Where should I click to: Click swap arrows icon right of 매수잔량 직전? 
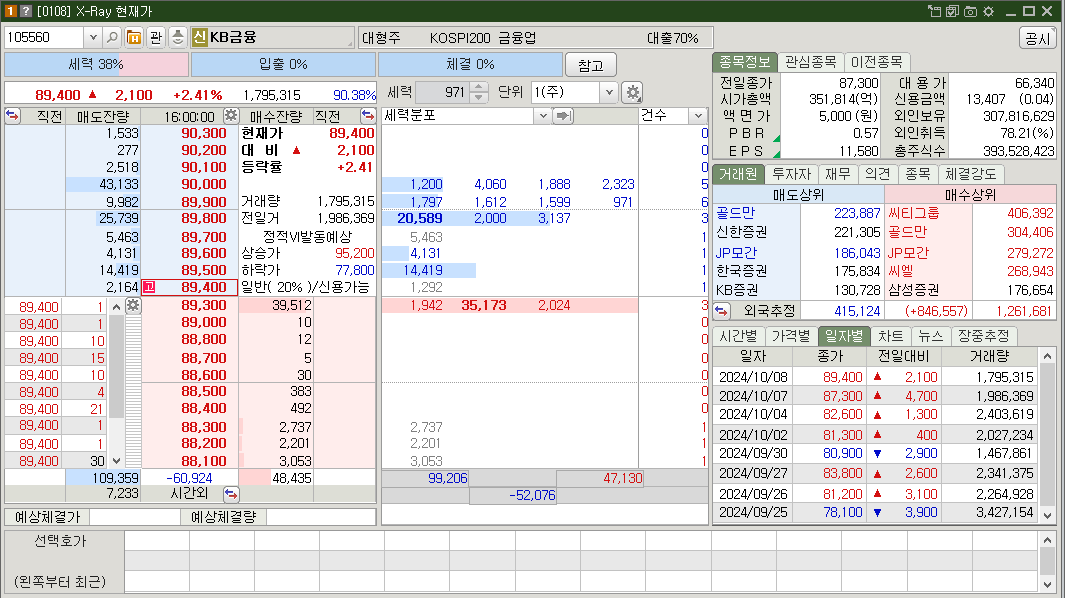tap(367, 116)
